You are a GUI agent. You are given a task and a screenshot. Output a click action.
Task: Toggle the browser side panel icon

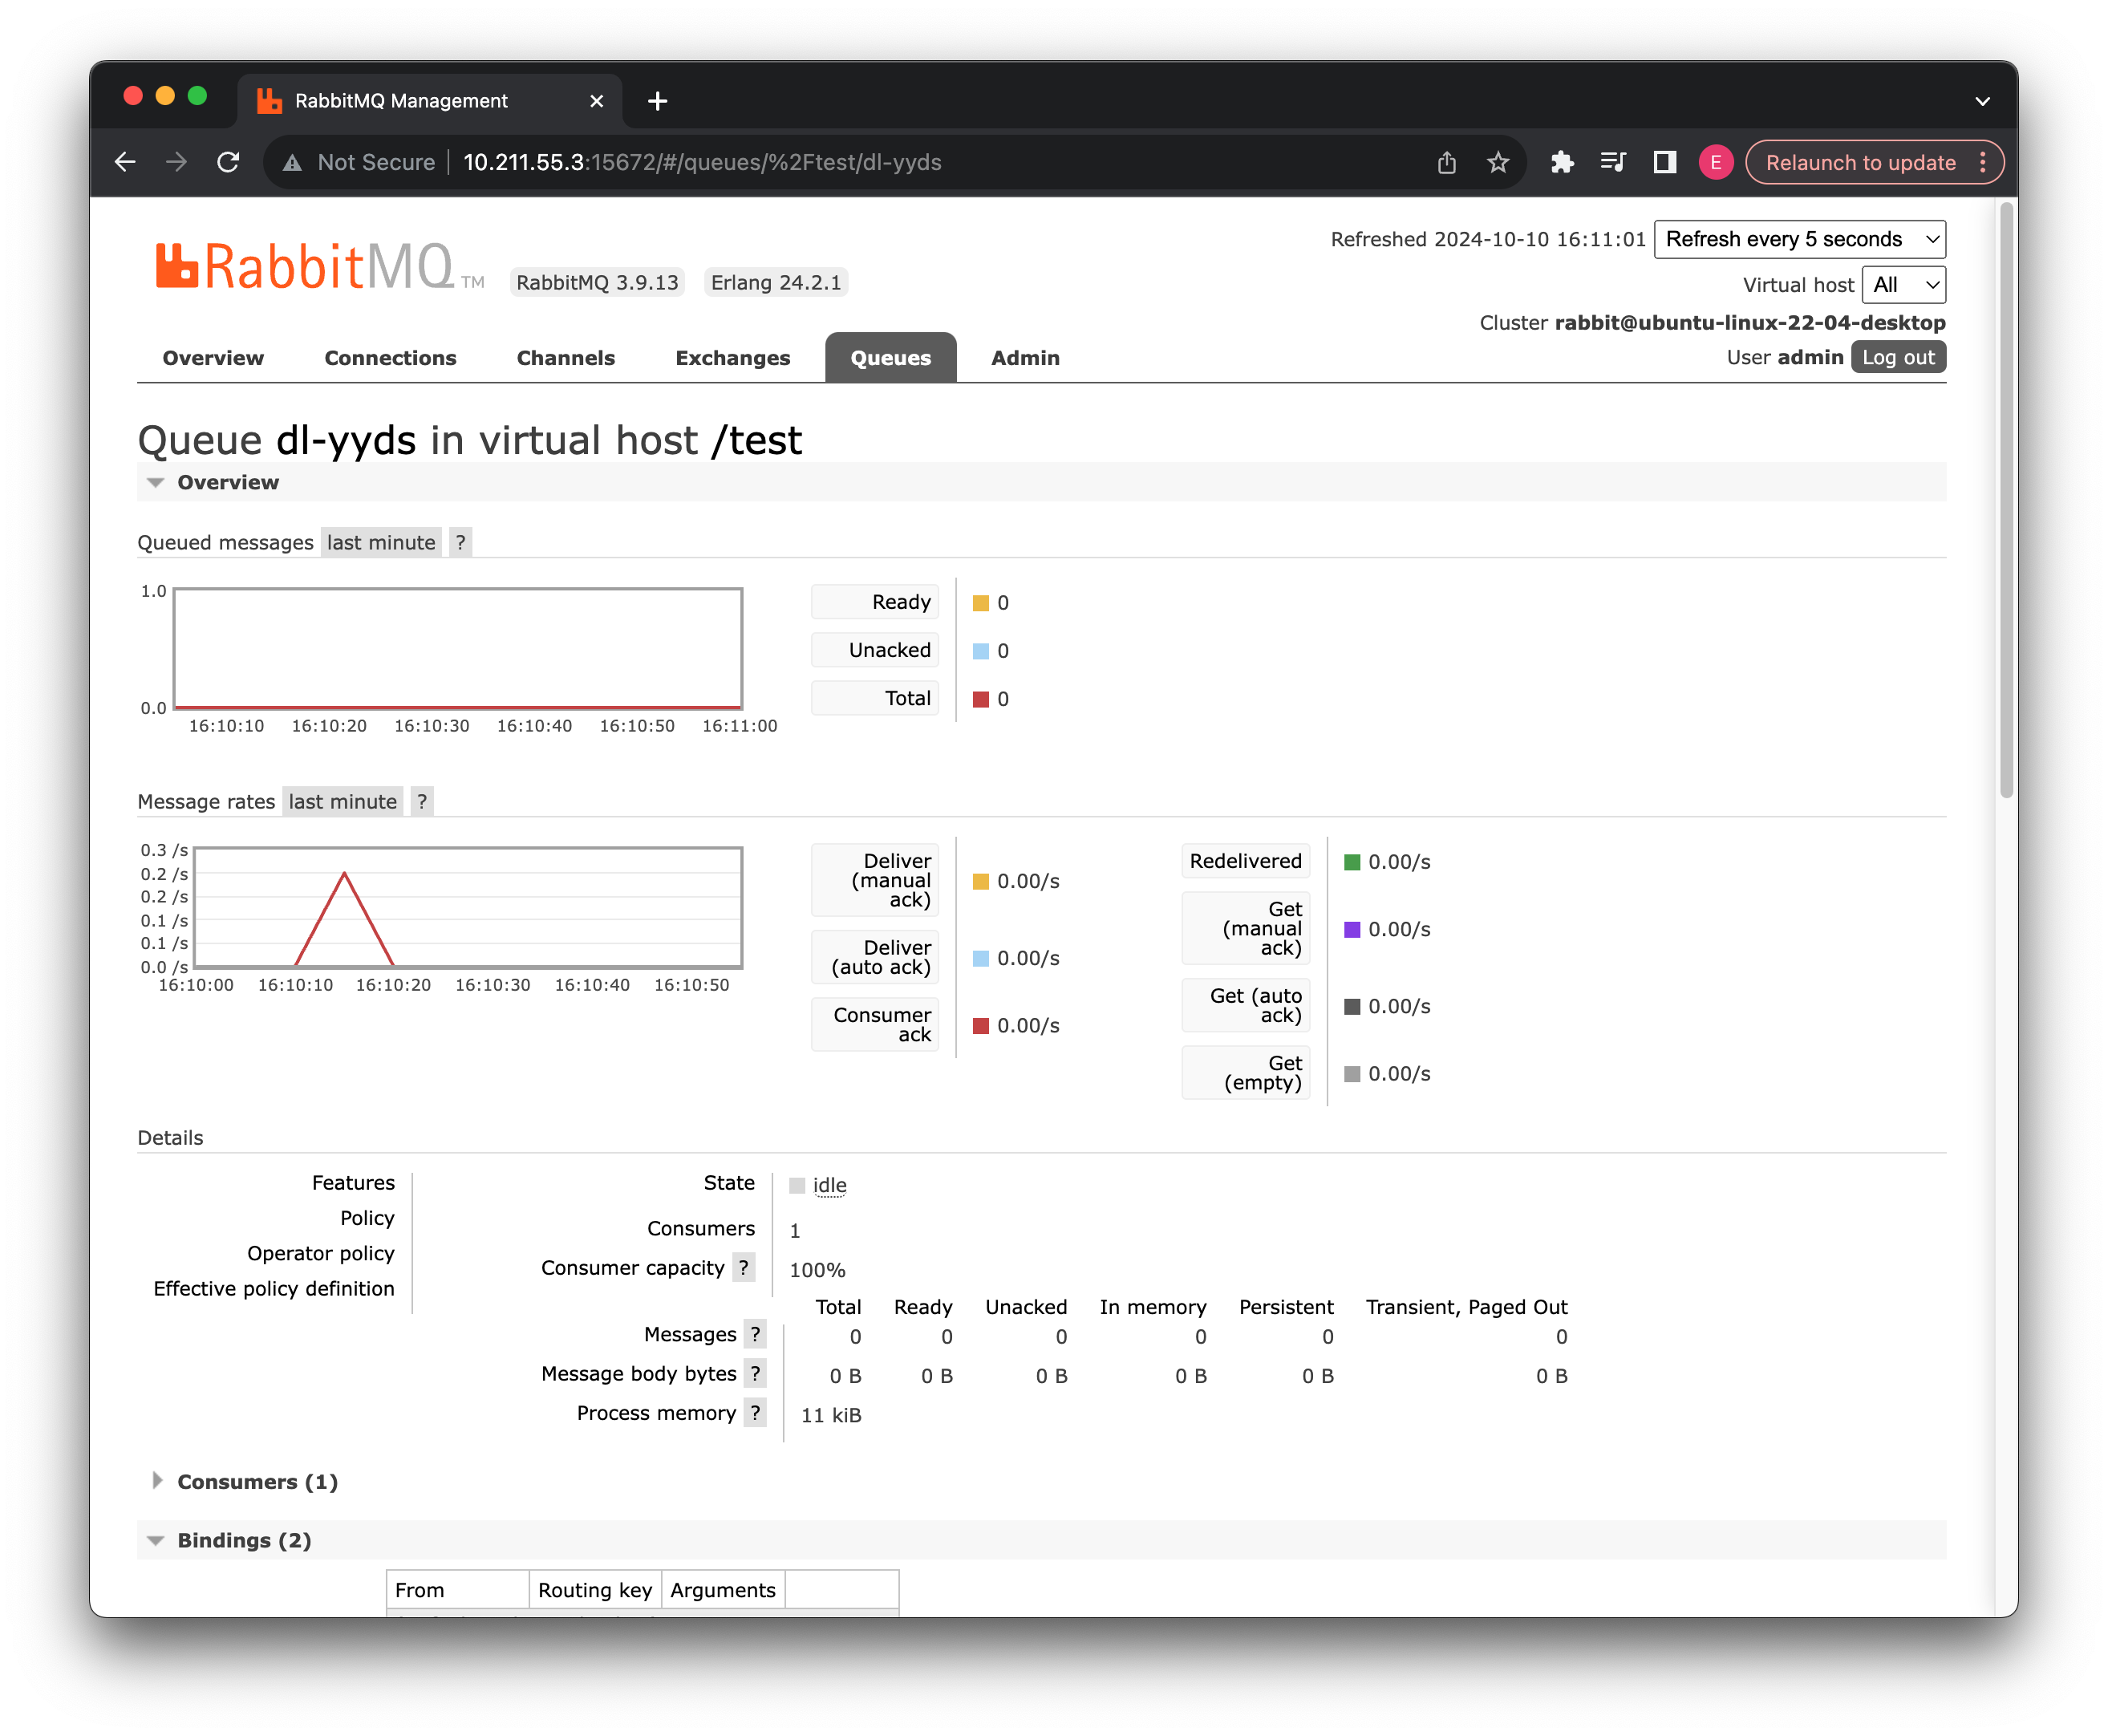click(1664, 162)
